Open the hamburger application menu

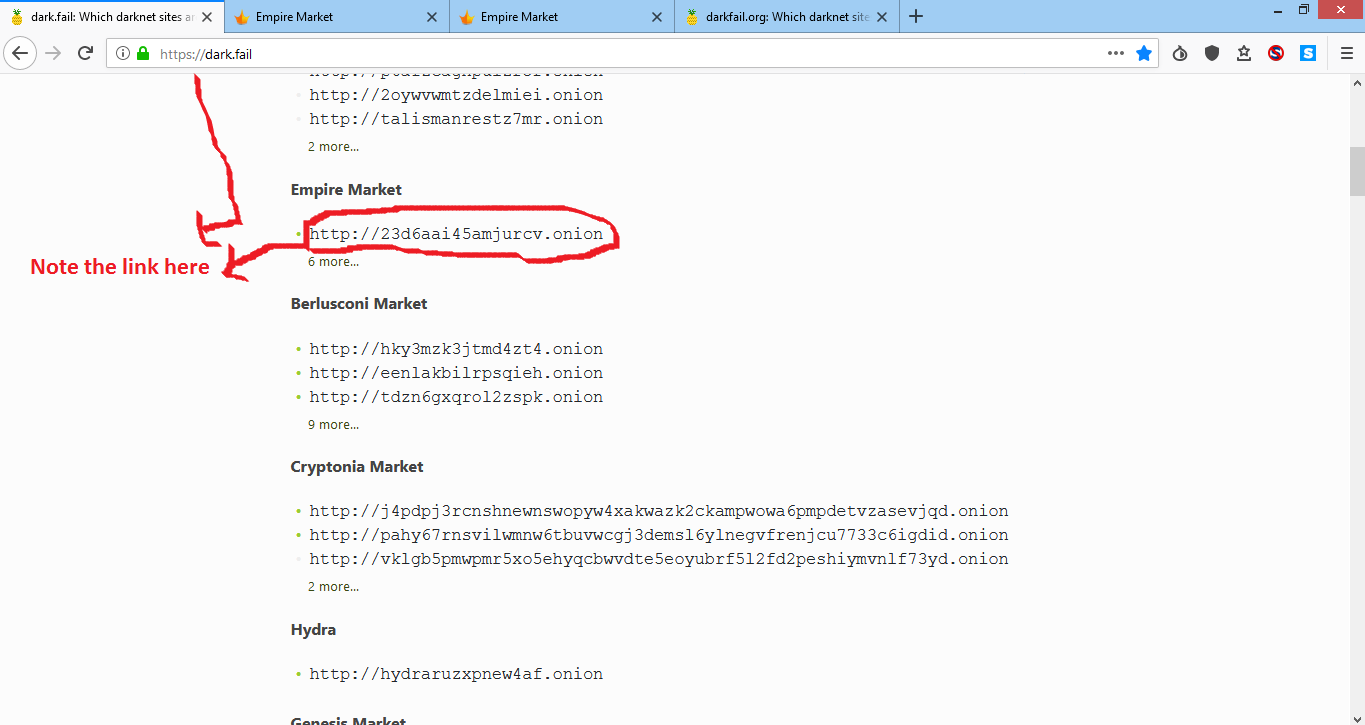[1347, 54]
